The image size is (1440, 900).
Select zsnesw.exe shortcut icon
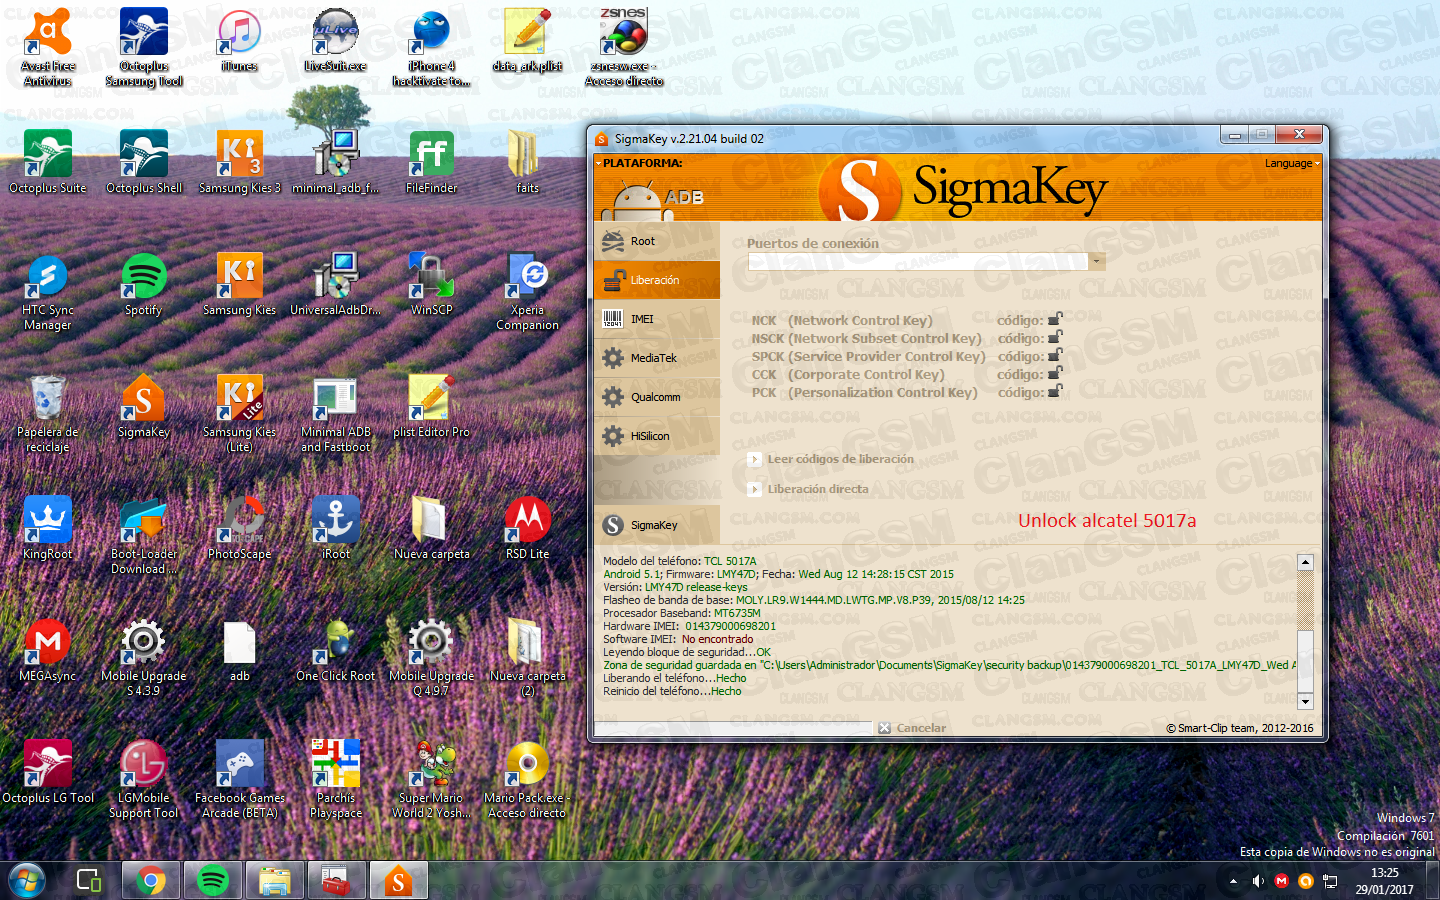[624, 47]
